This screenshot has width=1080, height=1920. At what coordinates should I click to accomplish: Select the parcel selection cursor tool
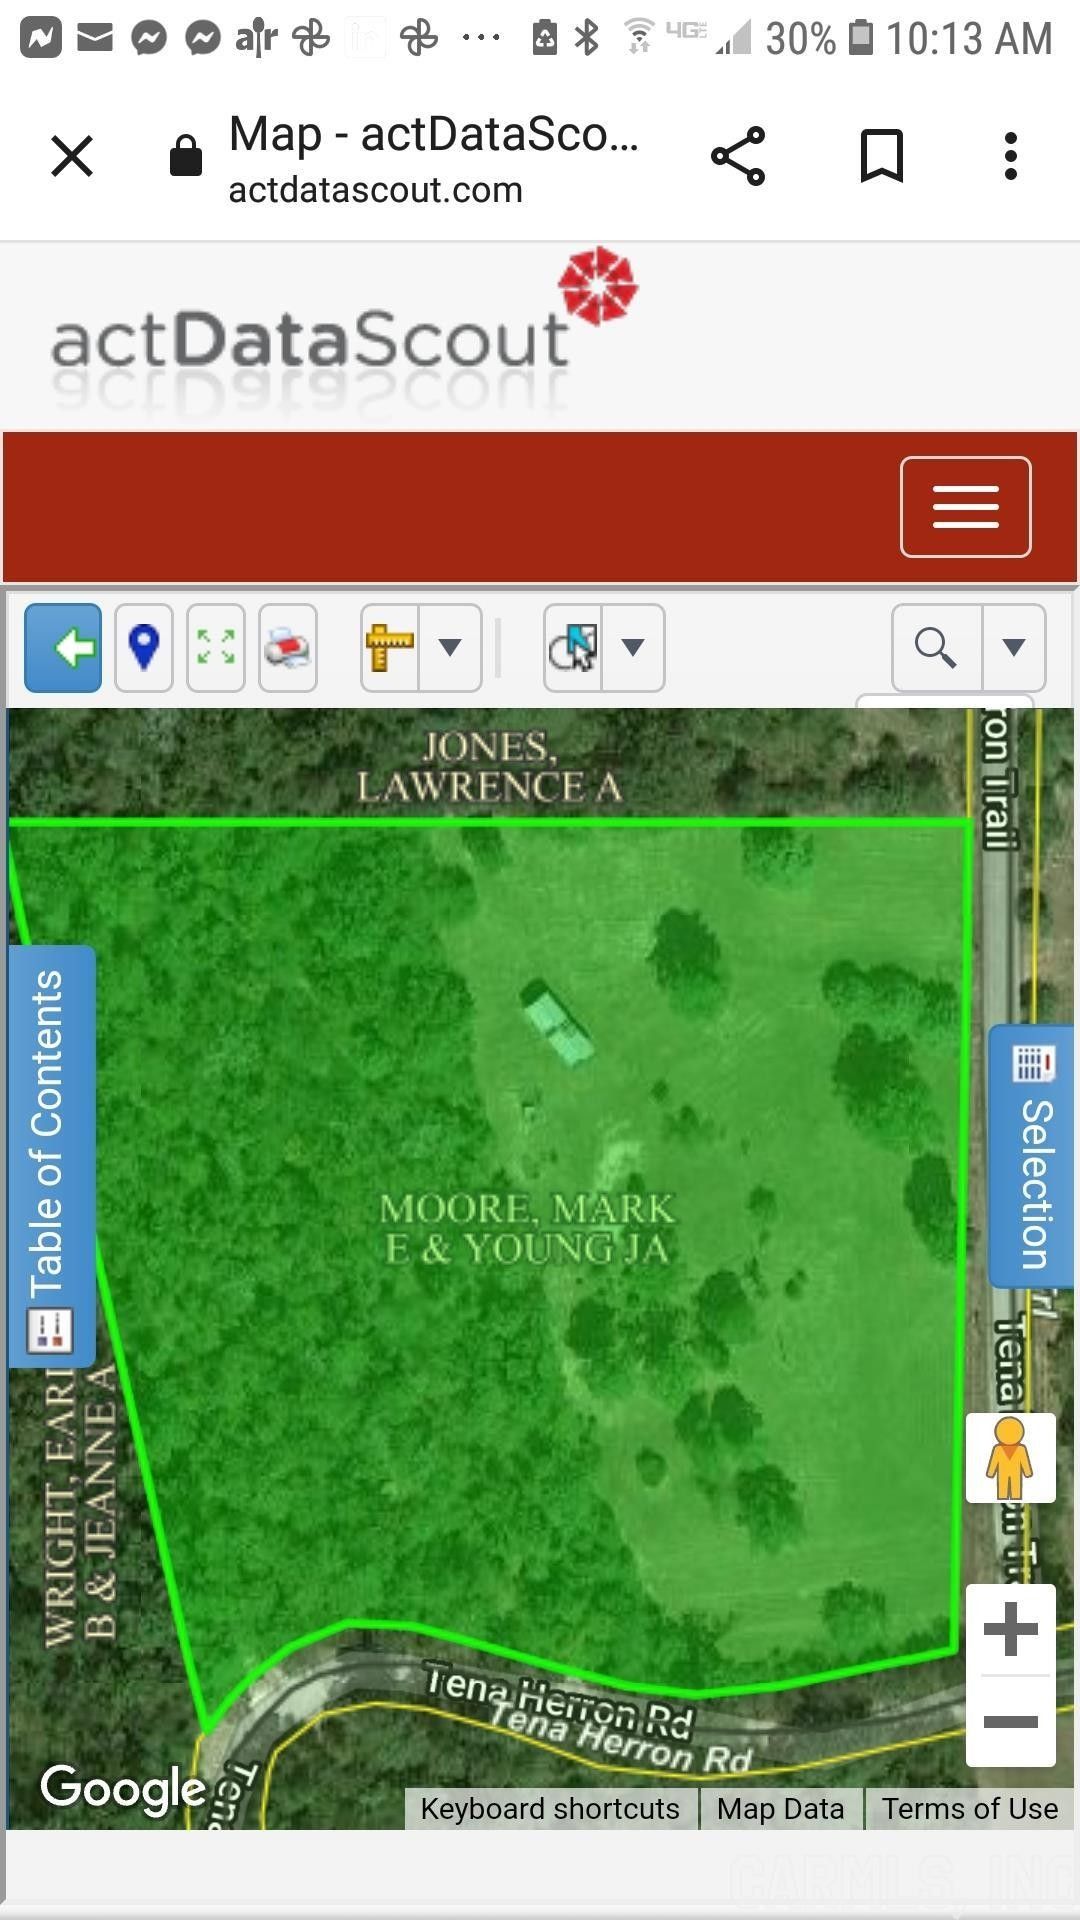[x=573, y=648]
